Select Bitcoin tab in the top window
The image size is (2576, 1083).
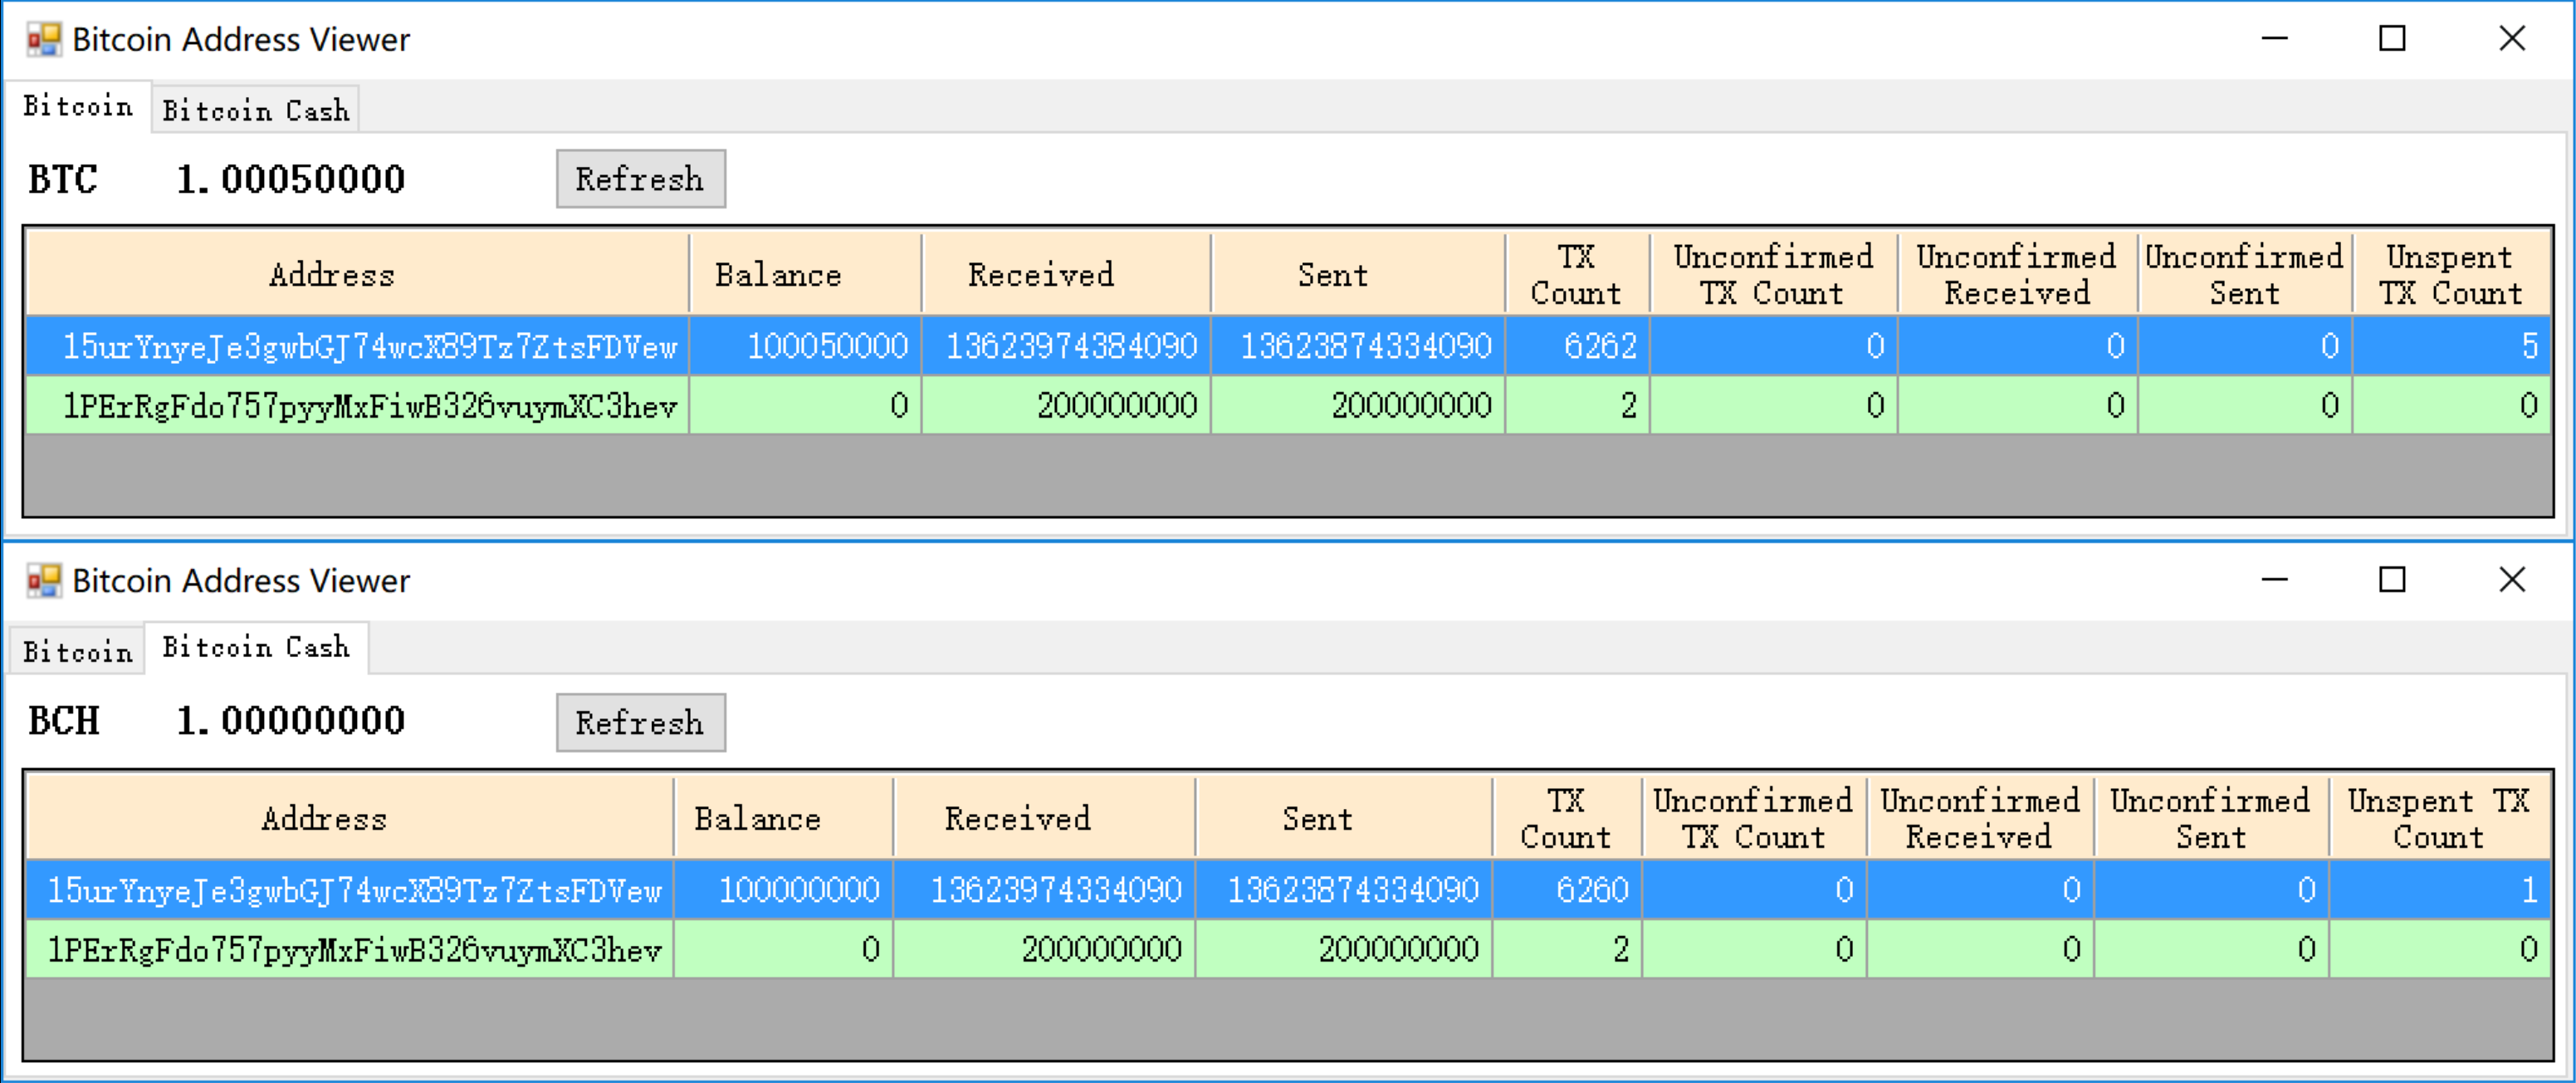[78, 106]
